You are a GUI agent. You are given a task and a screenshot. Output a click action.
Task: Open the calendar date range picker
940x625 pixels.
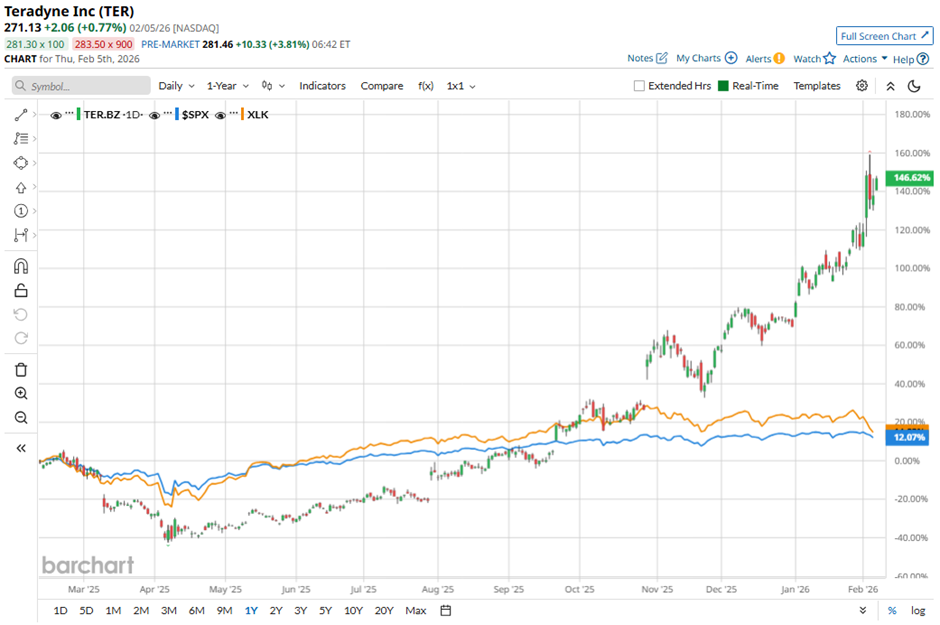[x=446, y=610]
